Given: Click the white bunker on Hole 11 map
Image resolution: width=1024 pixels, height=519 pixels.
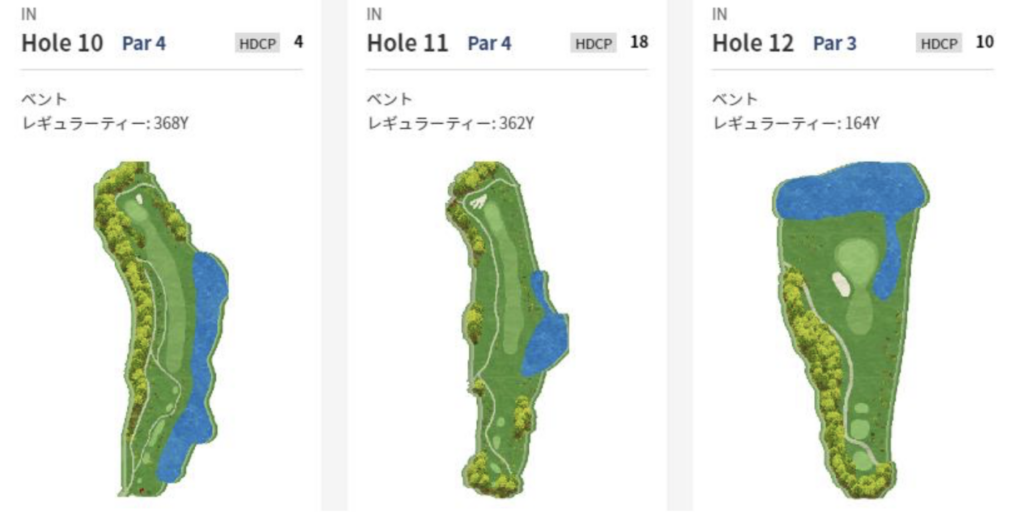Looking at the screenshot, I should click(478, 202).
